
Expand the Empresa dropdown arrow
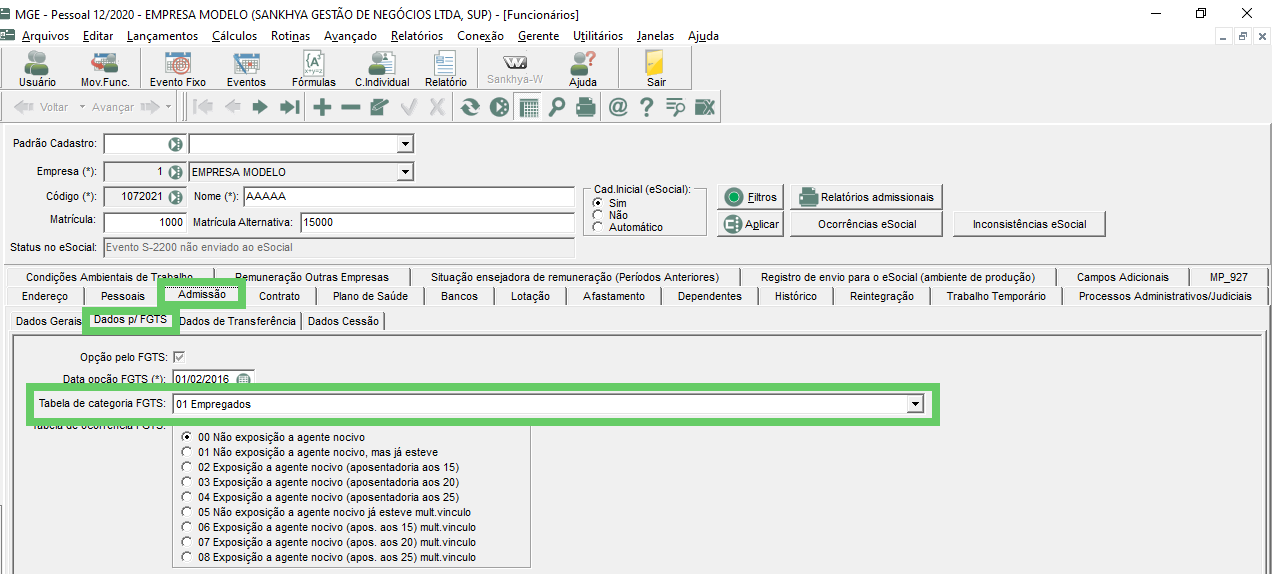click(x=405, y=172)
